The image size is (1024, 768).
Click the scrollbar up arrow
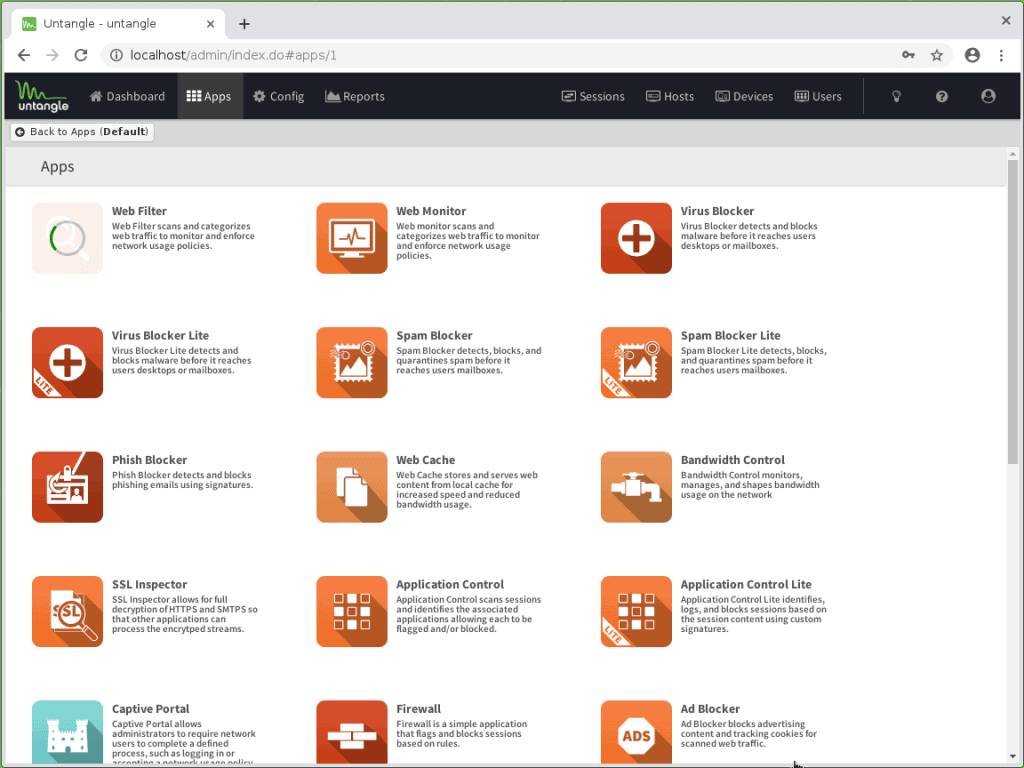pyautogui.click(x=1012, y=154)
